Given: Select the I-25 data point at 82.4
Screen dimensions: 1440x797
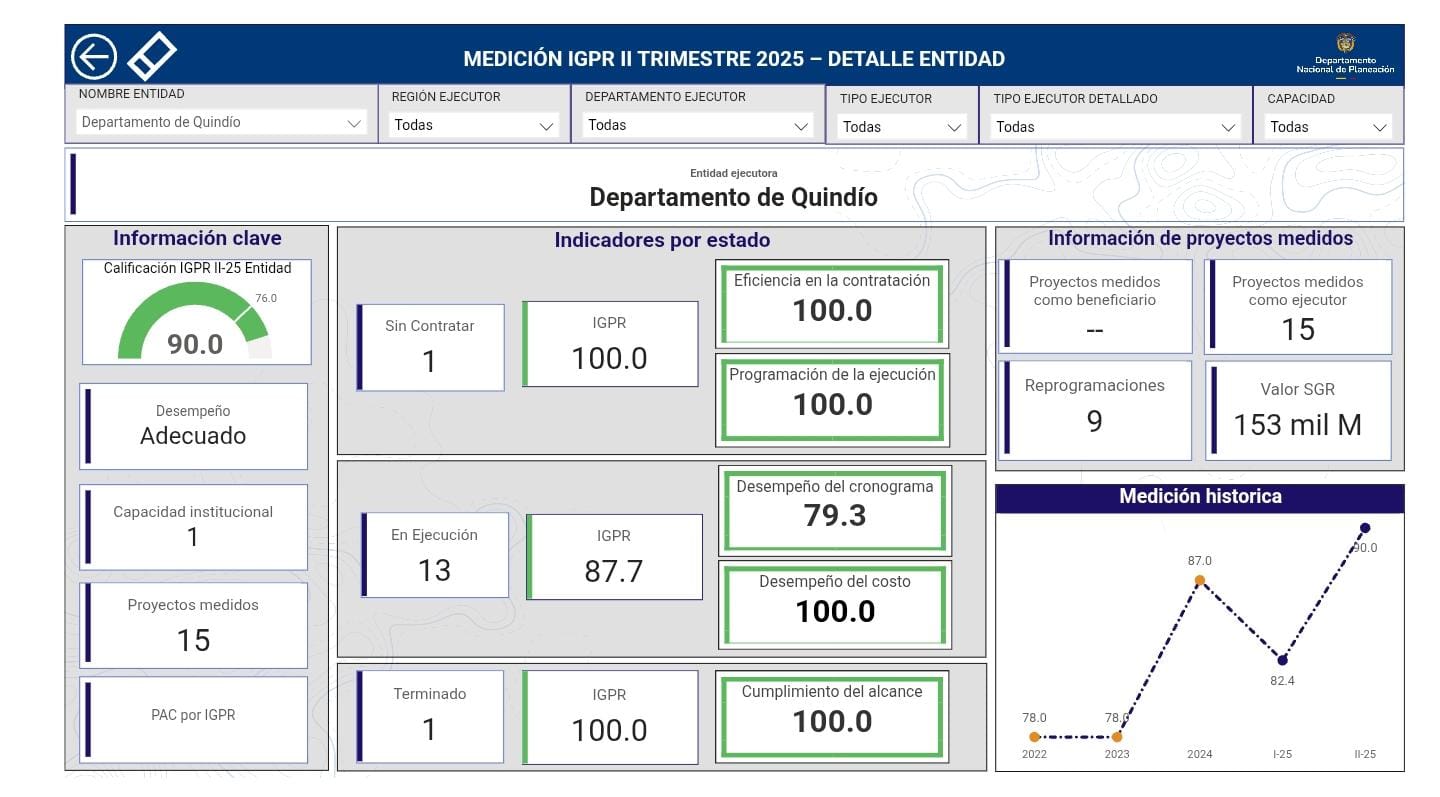Looking at the screenshot, I should click(1282, 660).
